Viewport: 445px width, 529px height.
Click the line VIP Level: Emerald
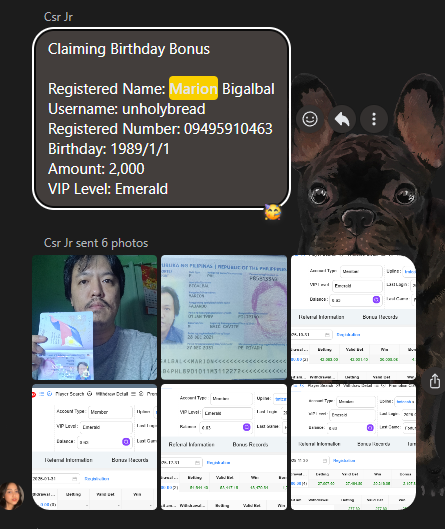108,189
